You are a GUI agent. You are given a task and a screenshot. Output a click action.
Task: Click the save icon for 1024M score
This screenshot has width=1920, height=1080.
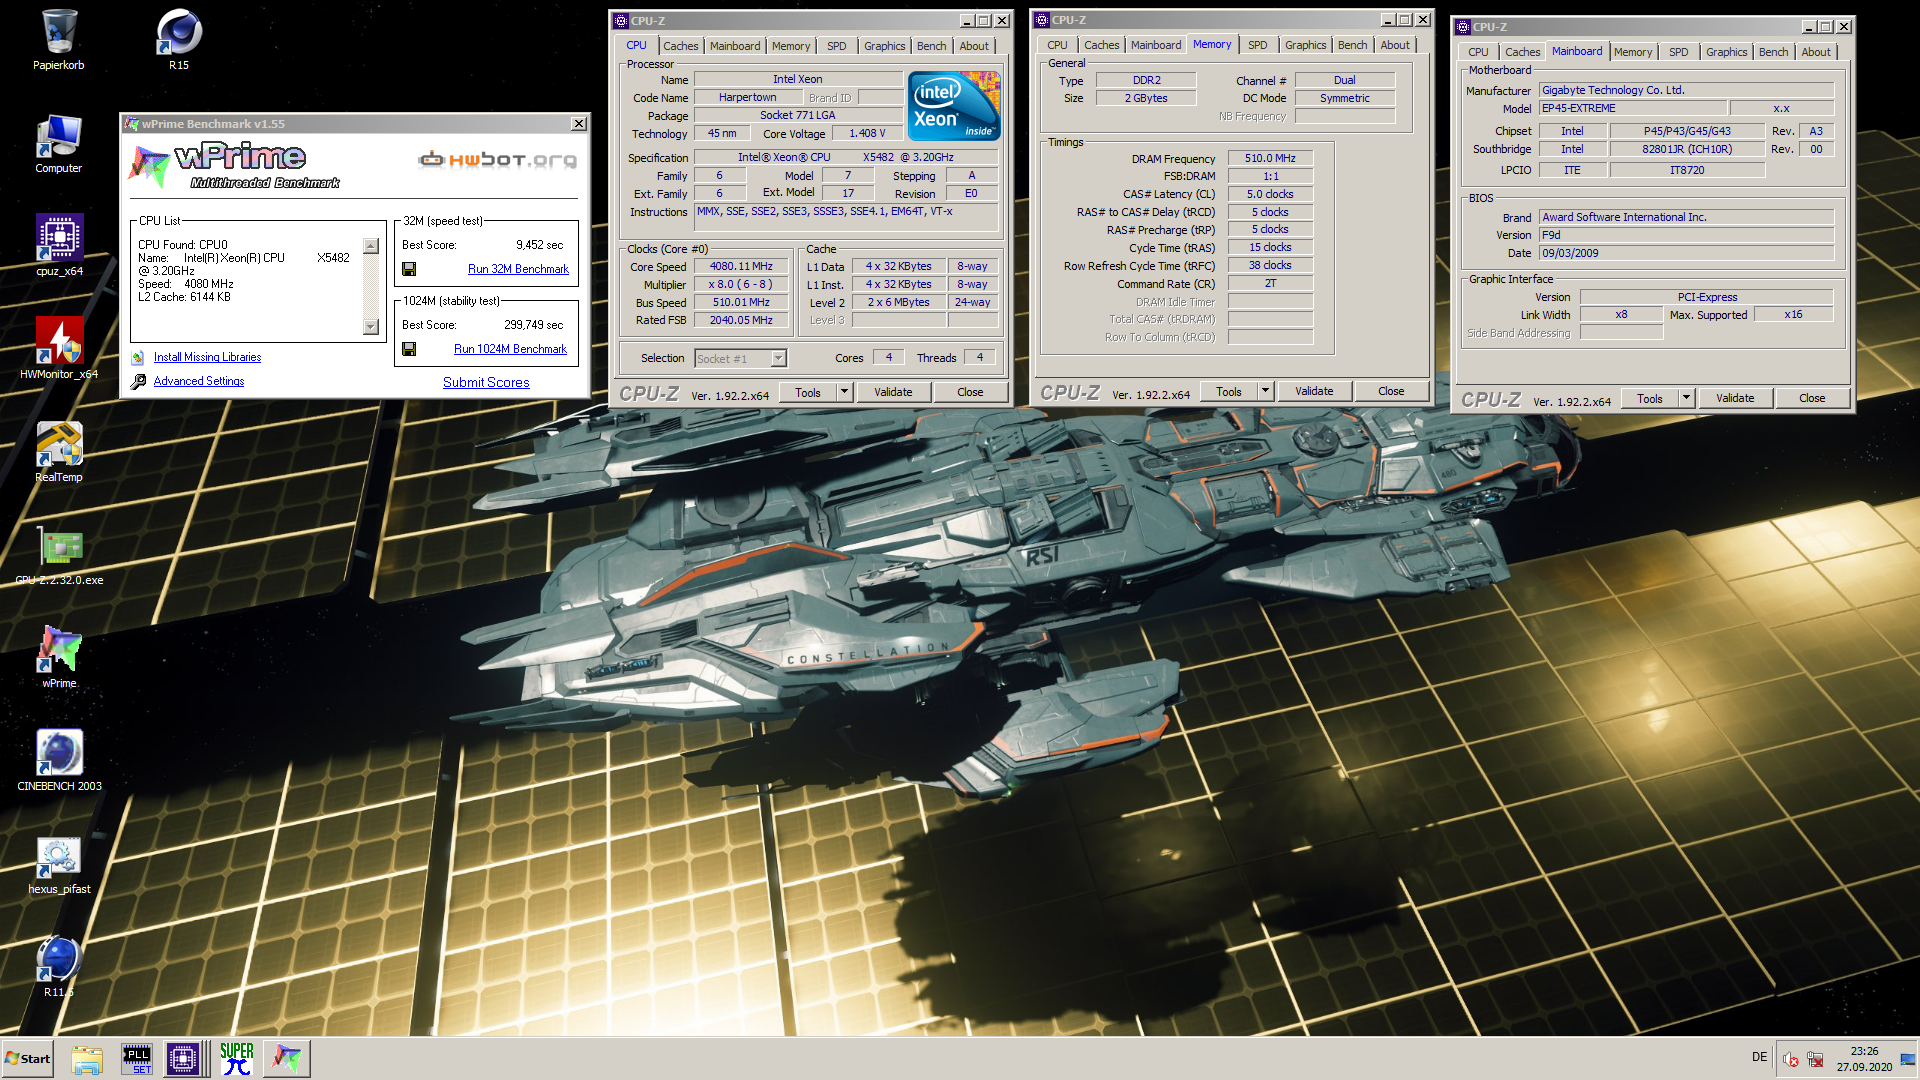409,349
